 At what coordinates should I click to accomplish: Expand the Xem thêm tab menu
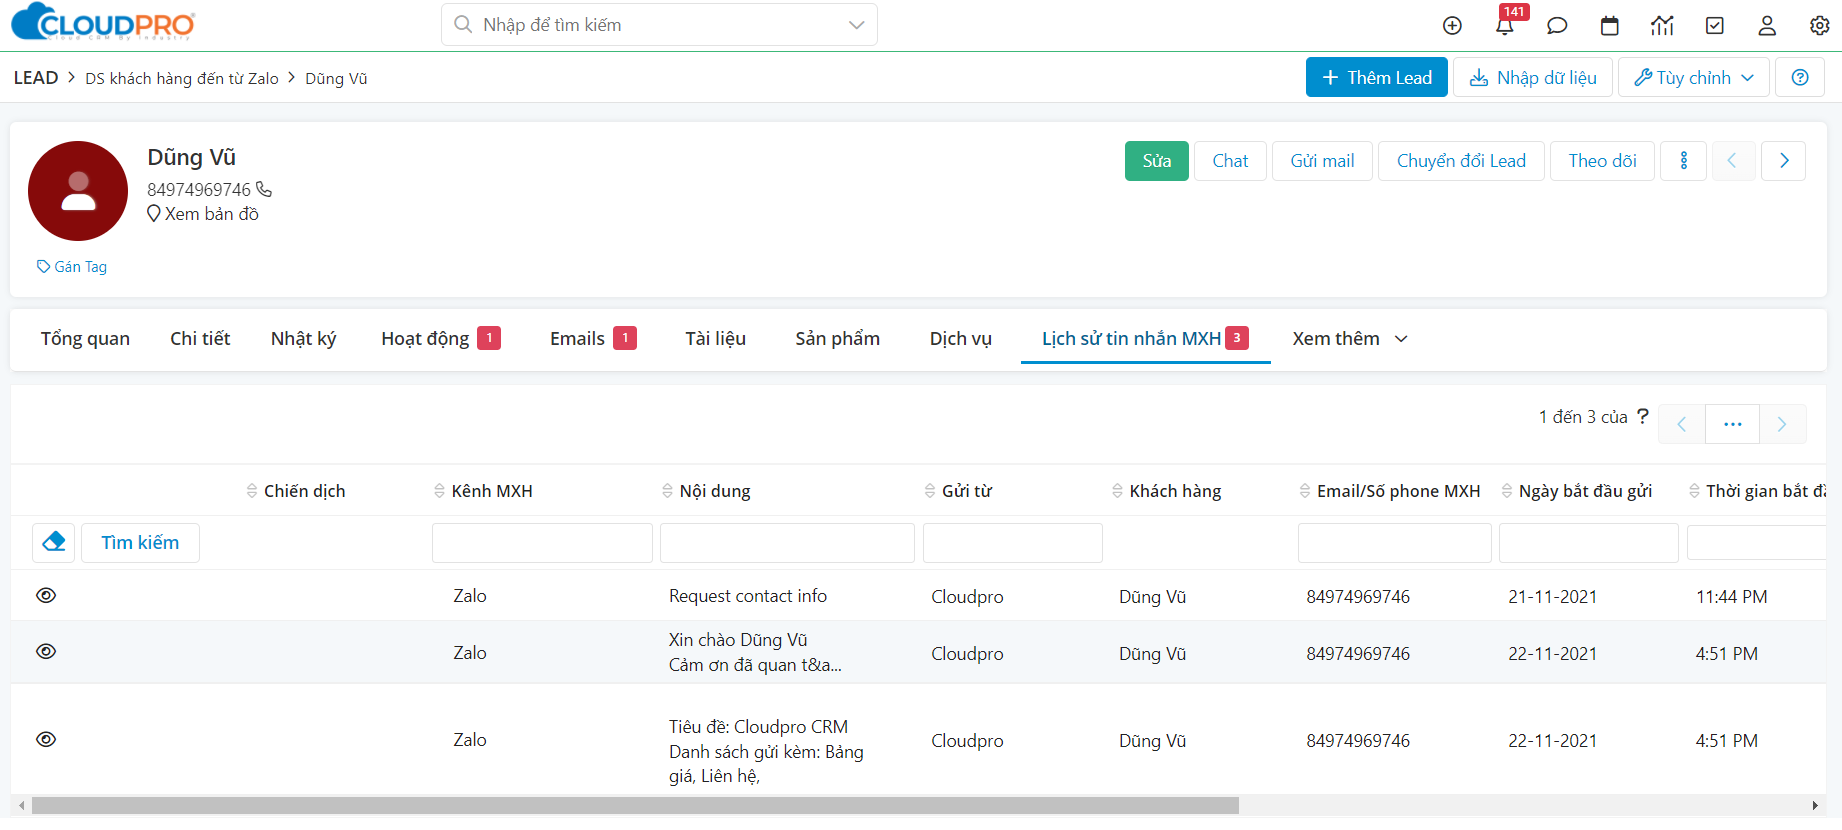(1350, 339)
